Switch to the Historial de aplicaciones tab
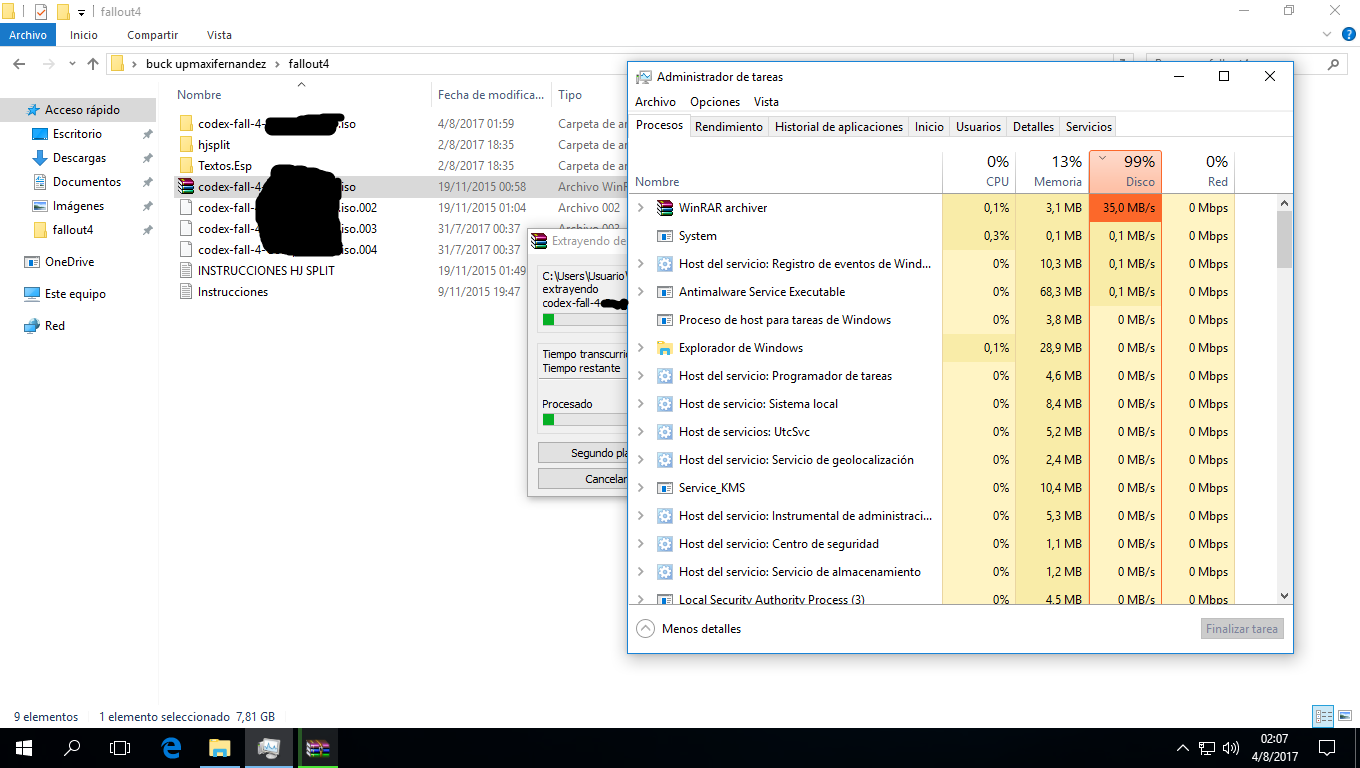This screenshot has width=1360, height=768. click(x=839, y=127)
